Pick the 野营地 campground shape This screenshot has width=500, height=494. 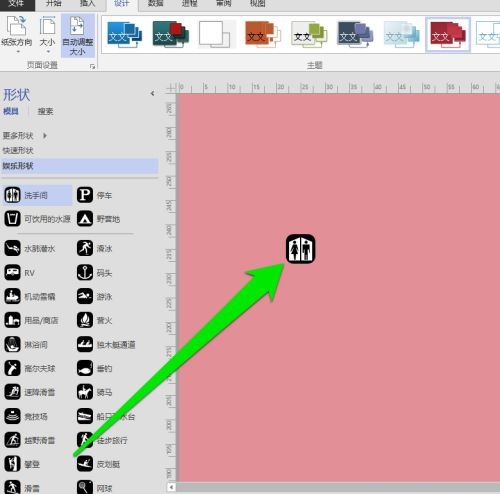coord(98,219)
